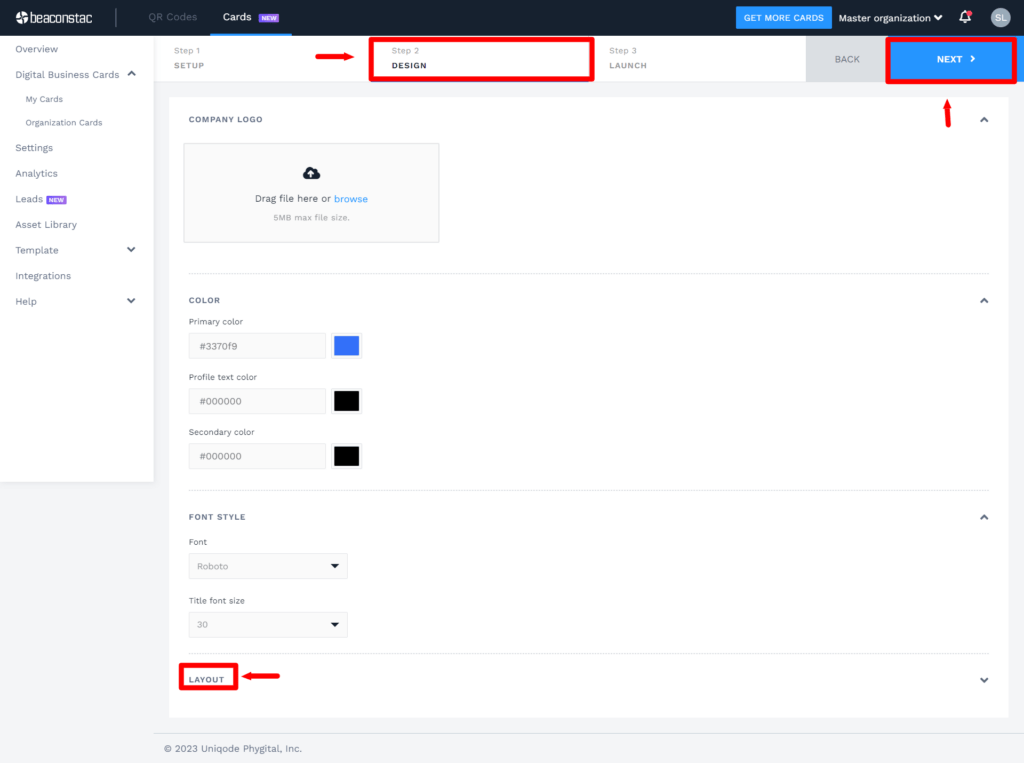Click the NEXT button
The width and height of the screenshot is (1024, 763).
tap(949, 59)
